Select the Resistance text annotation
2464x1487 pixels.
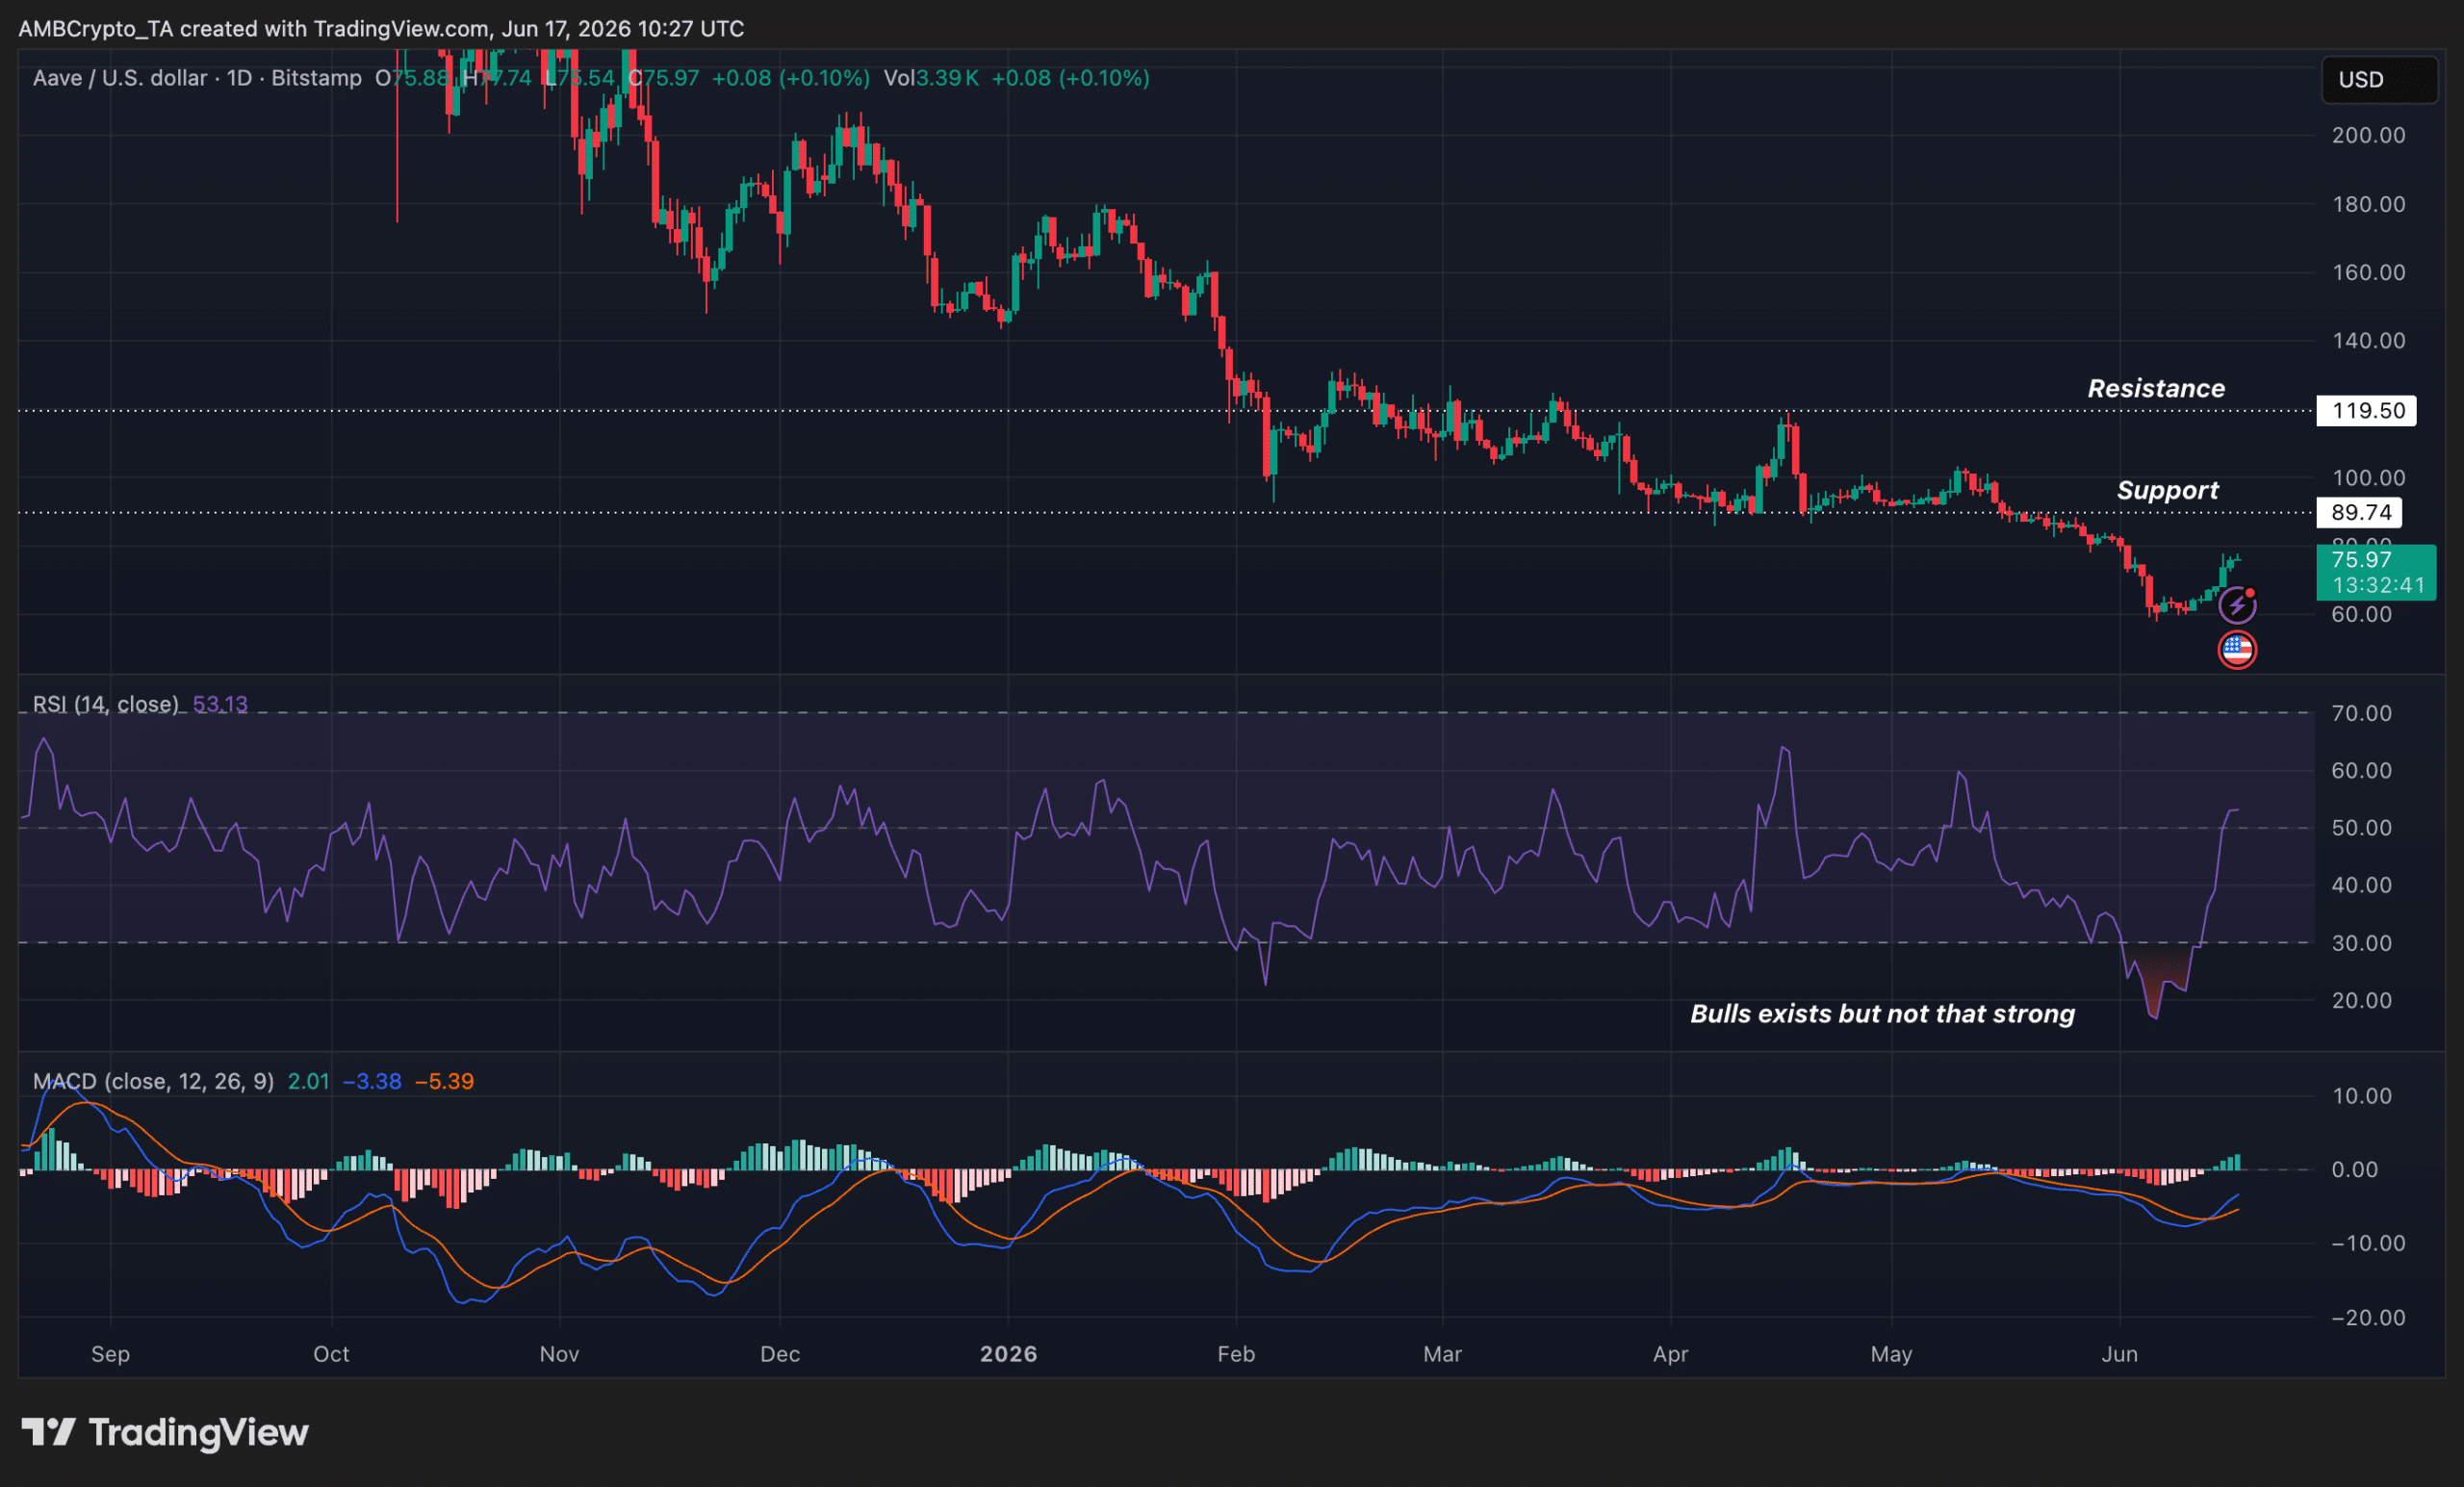click(x=2156, y=388)
